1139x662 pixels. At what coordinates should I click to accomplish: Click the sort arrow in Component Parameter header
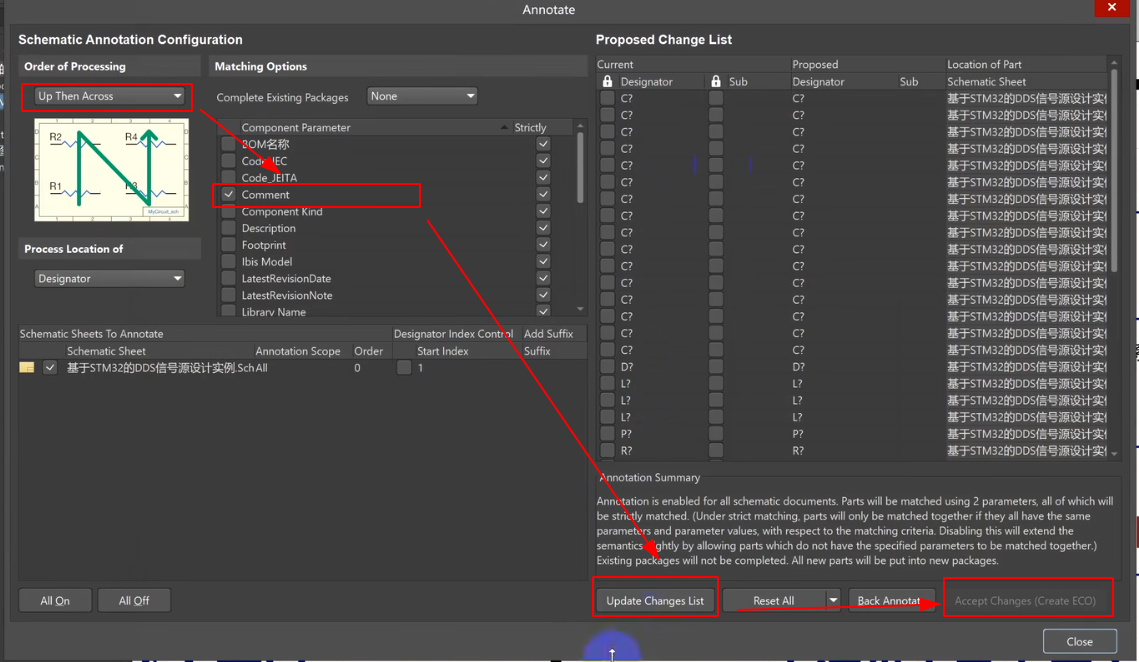504,127
